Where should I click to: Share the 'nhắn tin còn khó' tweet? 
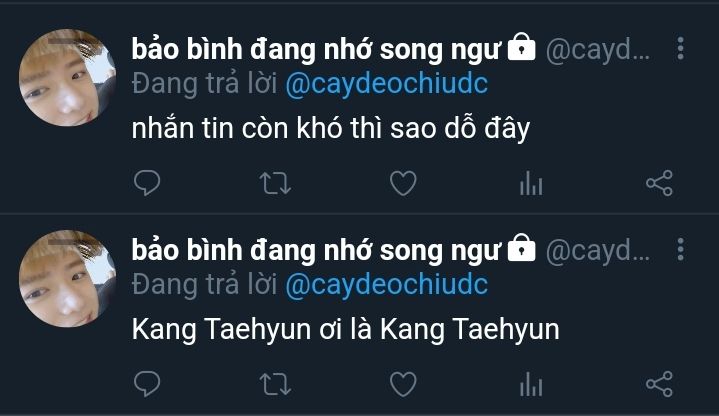[659, 183]
